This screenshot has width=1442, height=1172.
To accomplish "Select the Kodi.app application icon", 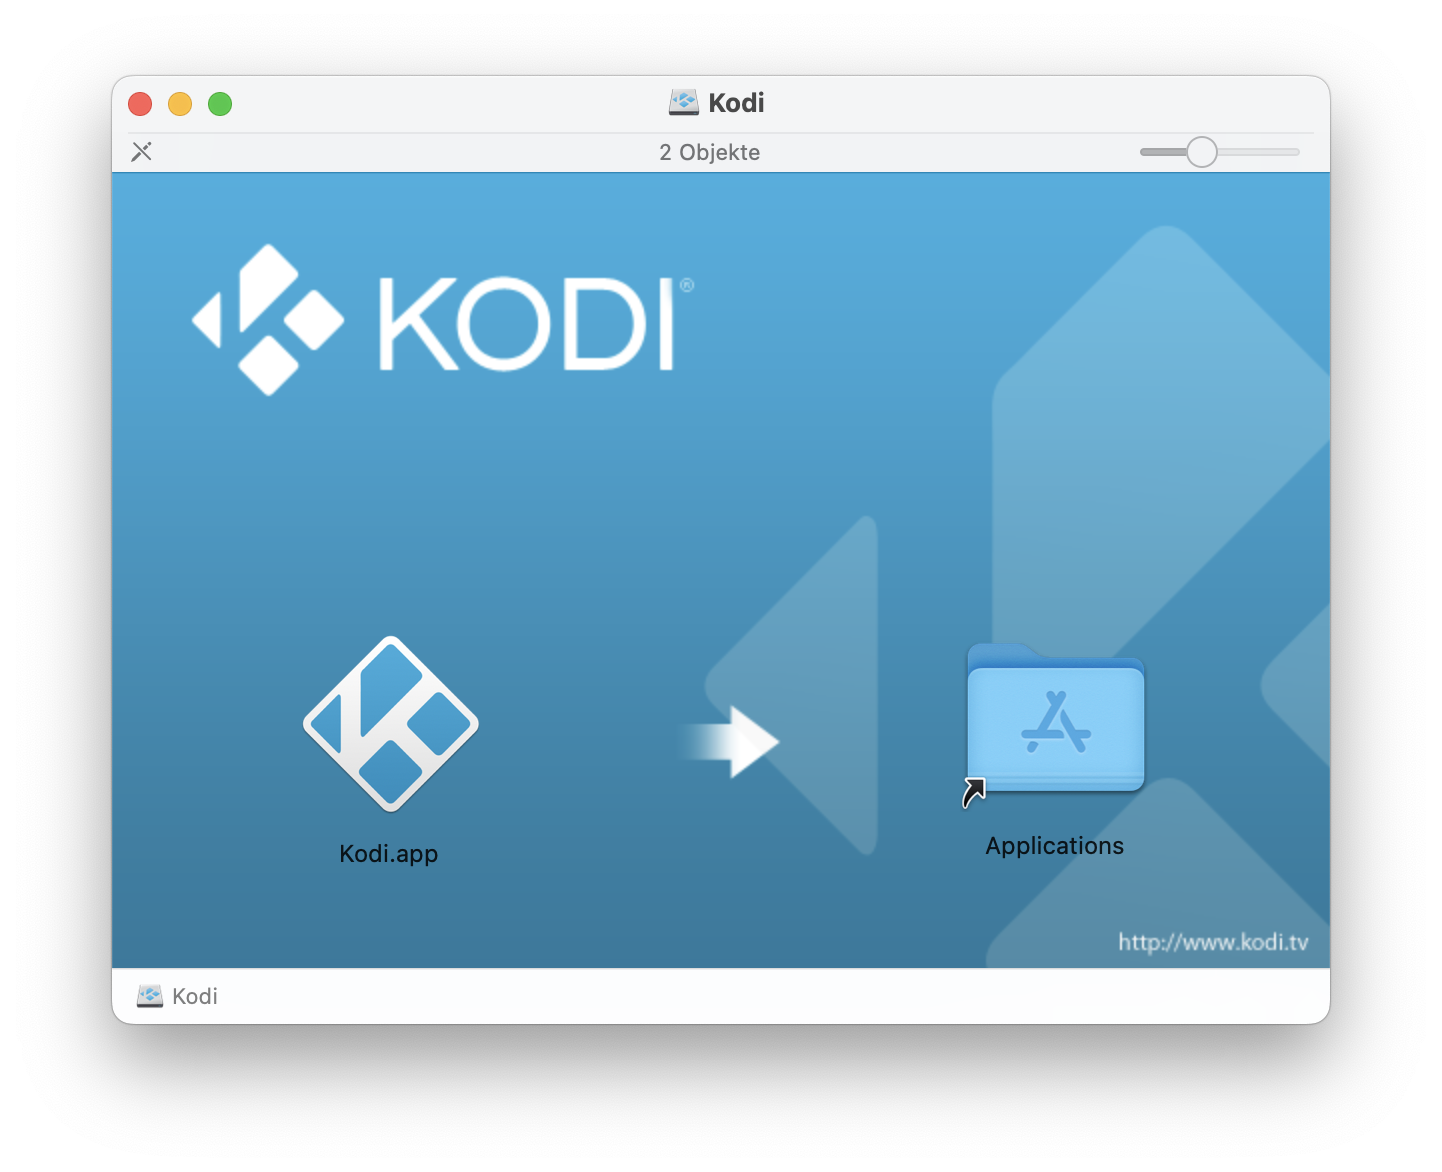I will 390,724.
